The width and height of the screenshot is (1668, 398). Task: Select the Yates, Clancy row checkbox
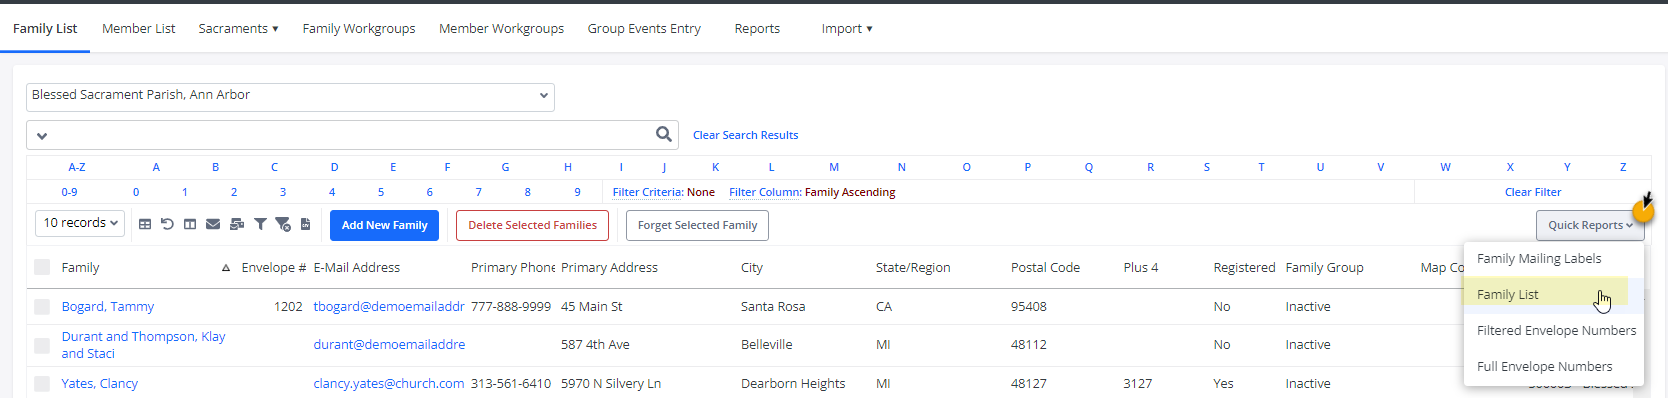[42, 384]
